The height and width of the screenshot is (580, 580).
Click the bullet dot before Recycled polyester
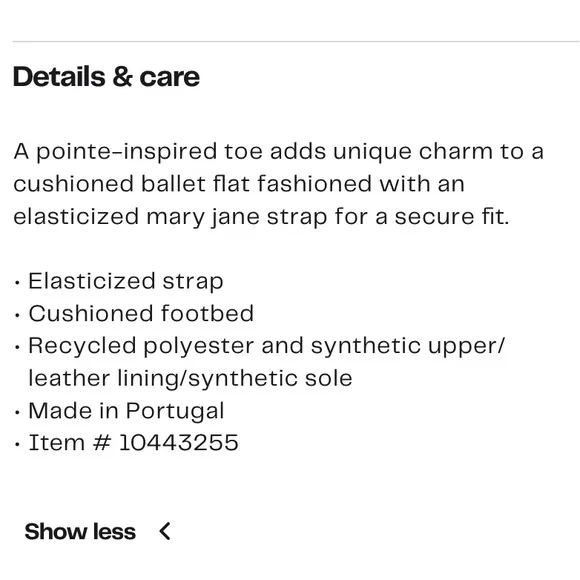pos(17,348)
